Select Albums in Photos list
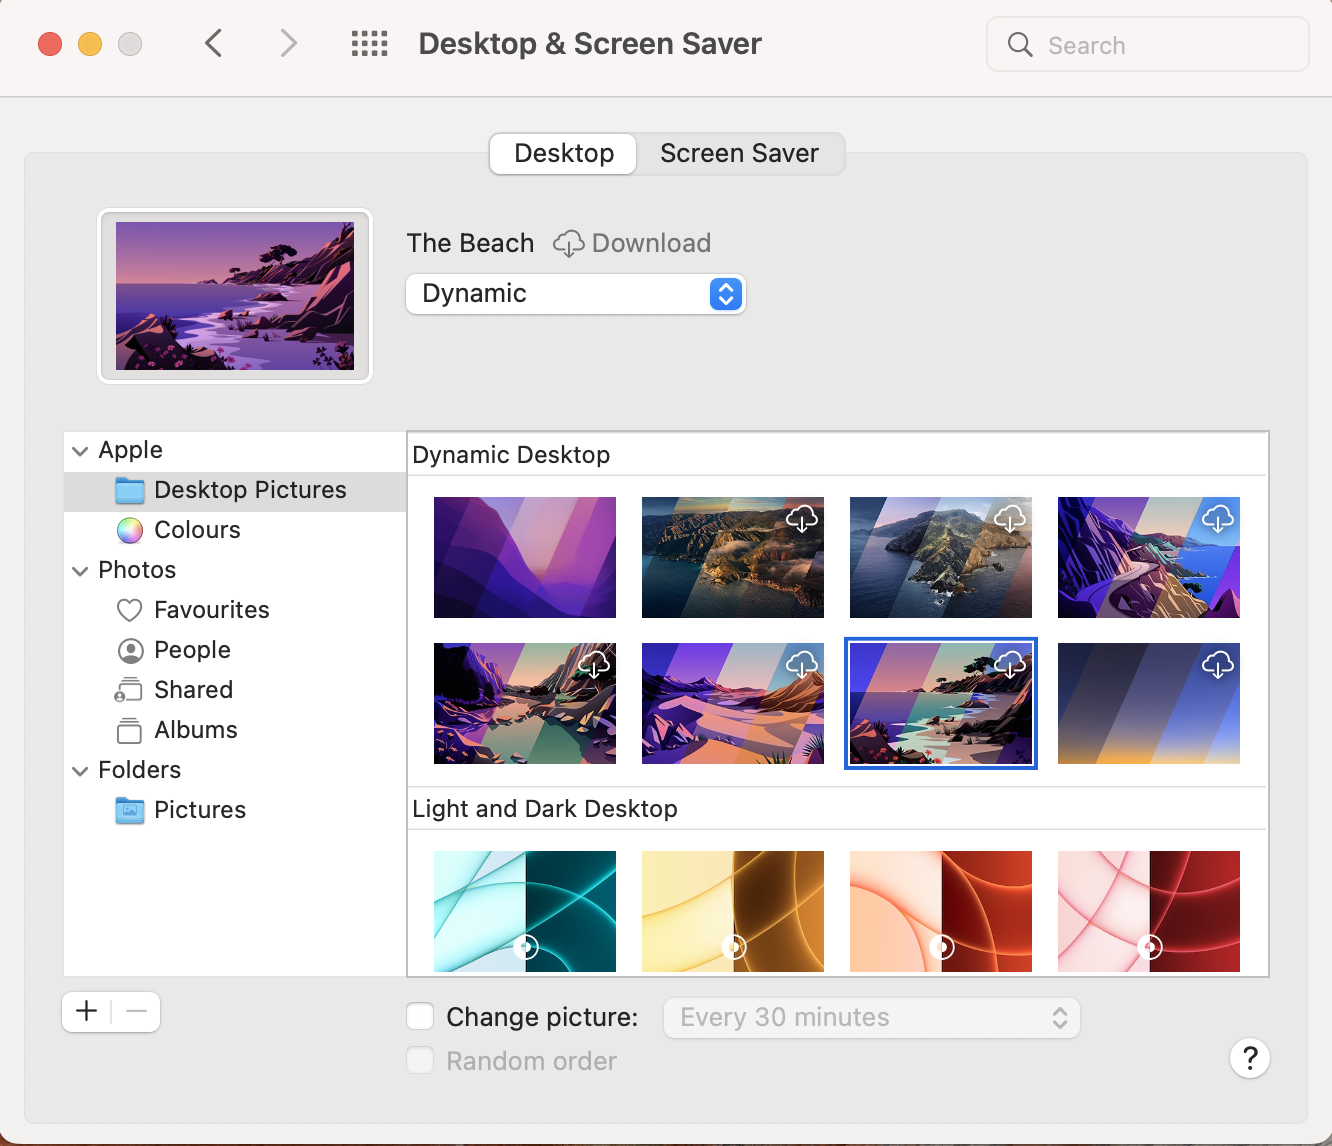The width and height of the screenshot is (1332, 1146). [x=235, y=730]
